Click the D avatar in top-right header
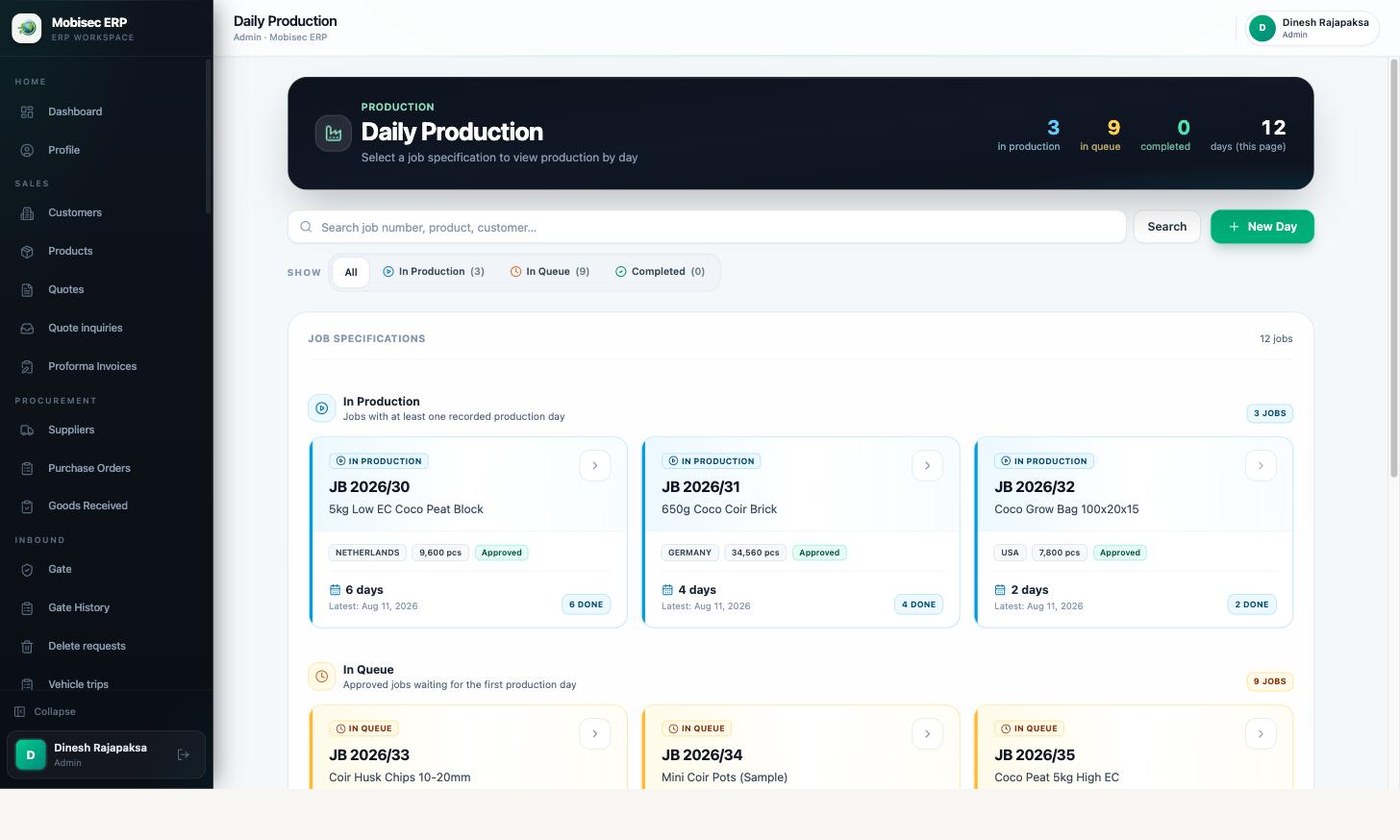The width and height of the screenshot is (1400, 840). (1262, 28)
